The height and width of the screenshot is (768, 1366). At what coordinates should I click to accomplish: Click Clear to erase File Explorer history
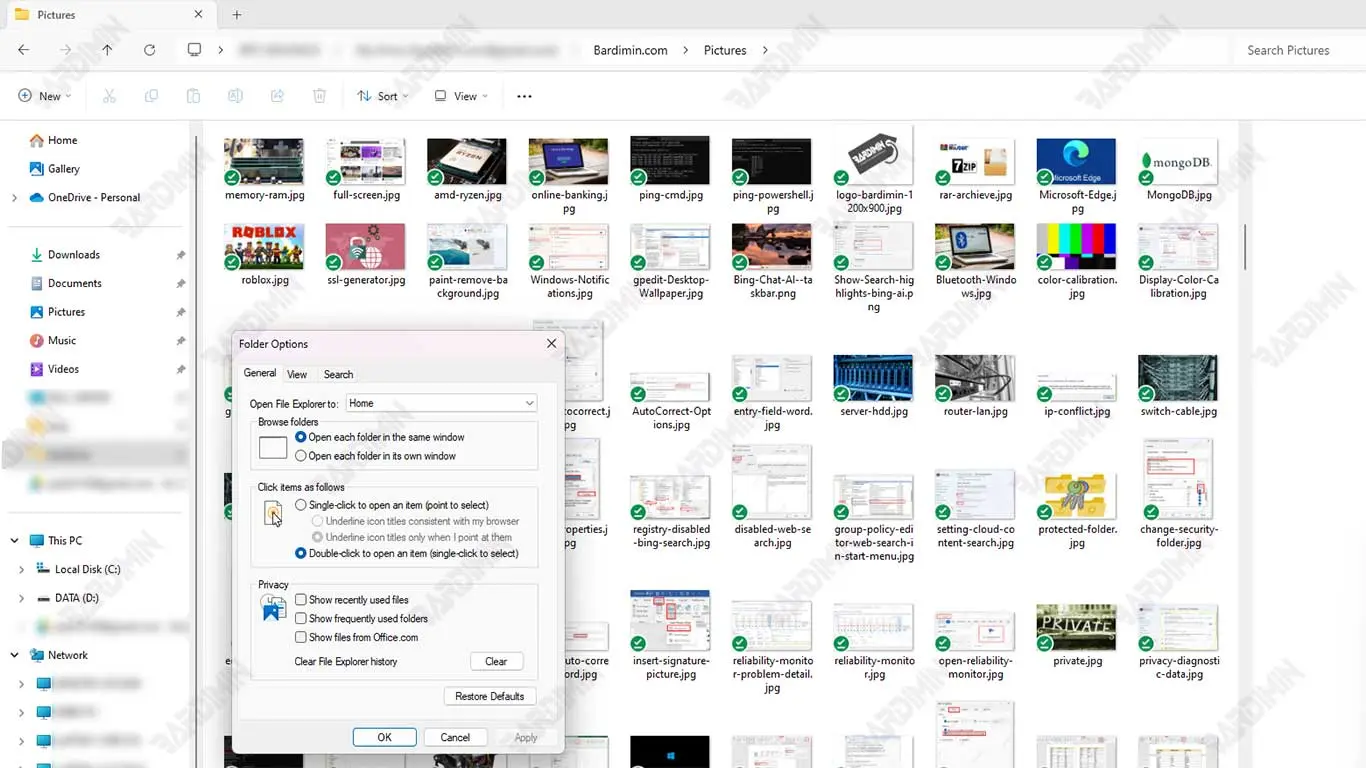(496, 661)
